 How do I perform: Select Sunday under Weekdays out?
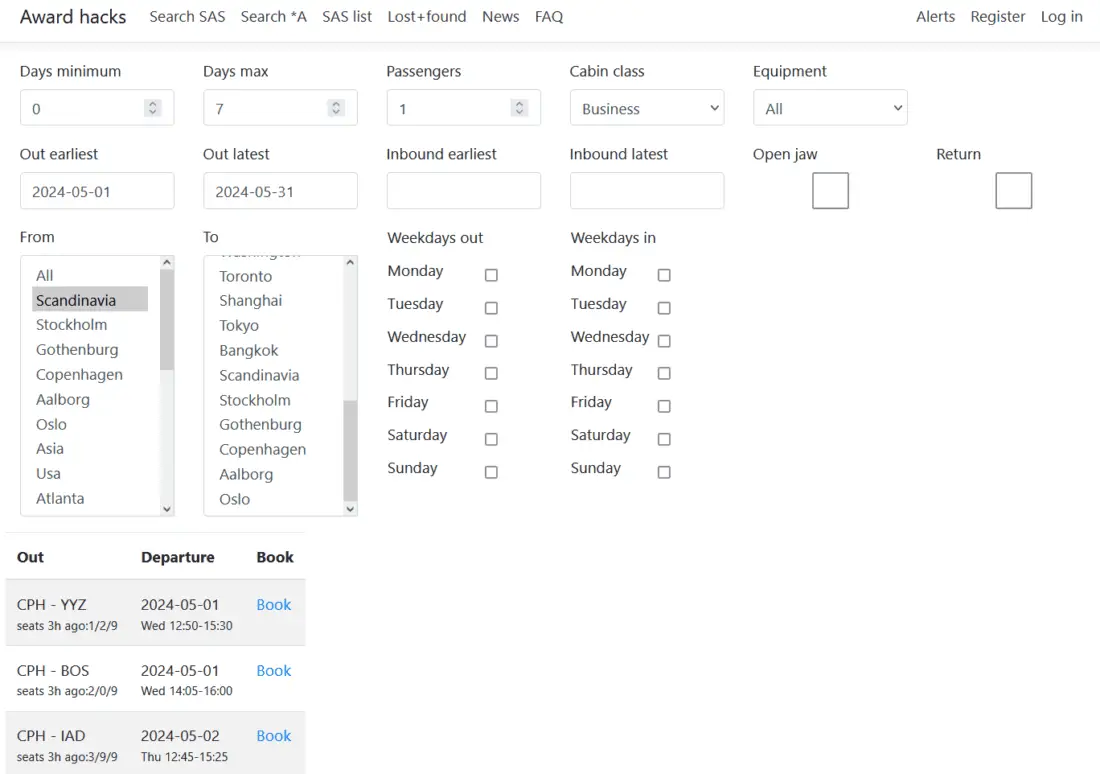pyautogui.click(x=491, y=472)
